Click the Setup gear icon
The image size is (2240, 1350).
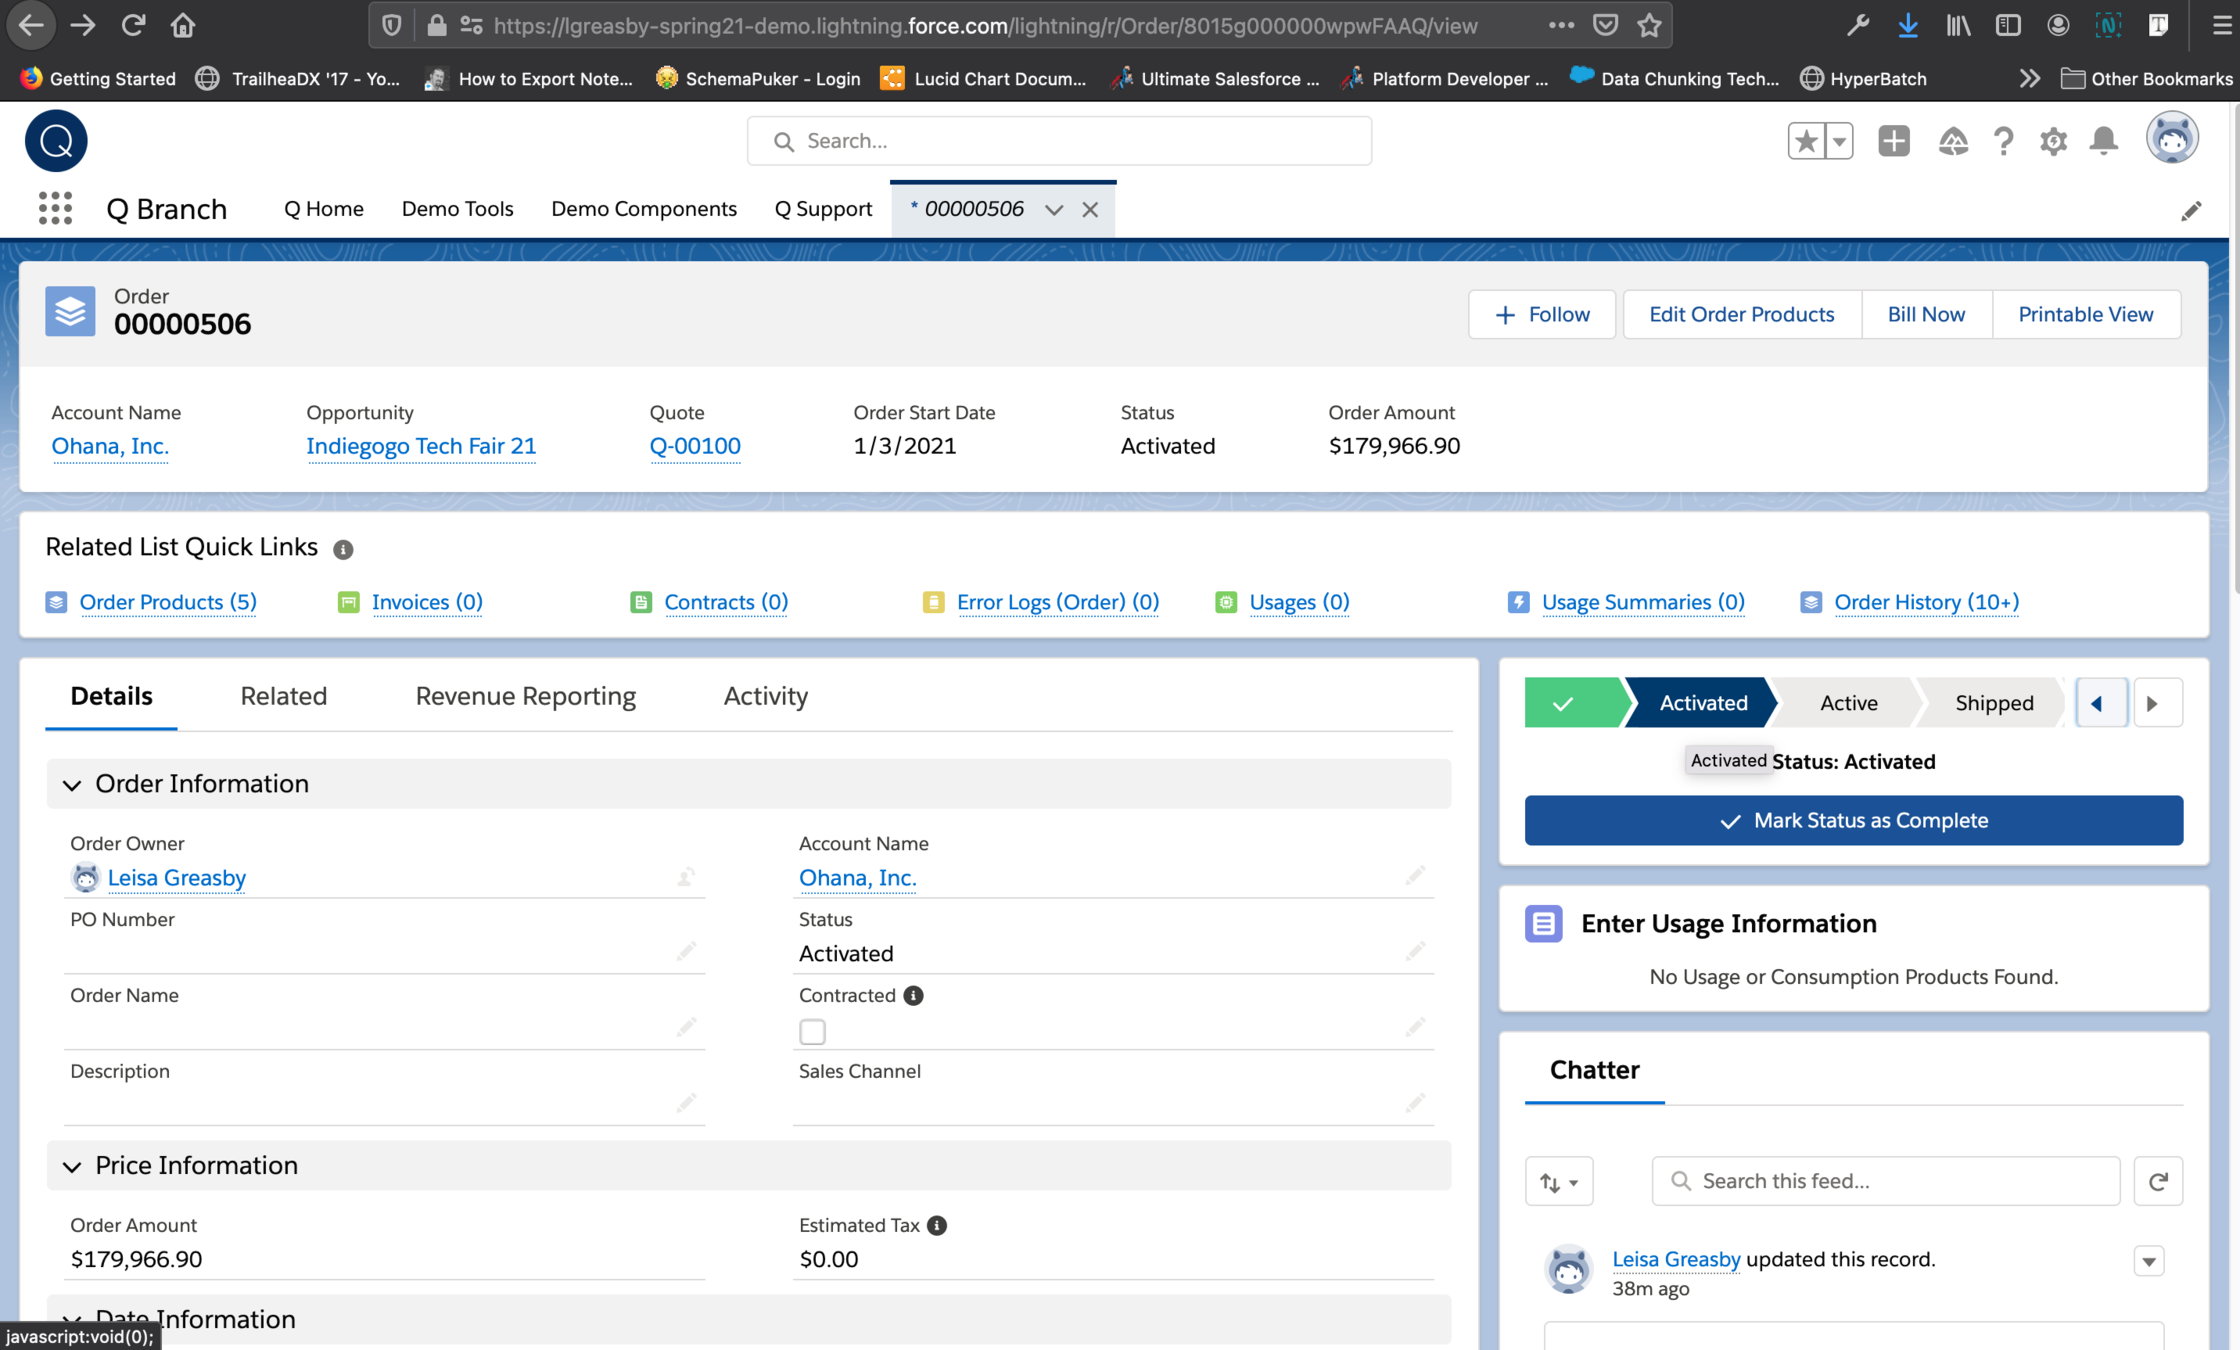(2053, 141)
